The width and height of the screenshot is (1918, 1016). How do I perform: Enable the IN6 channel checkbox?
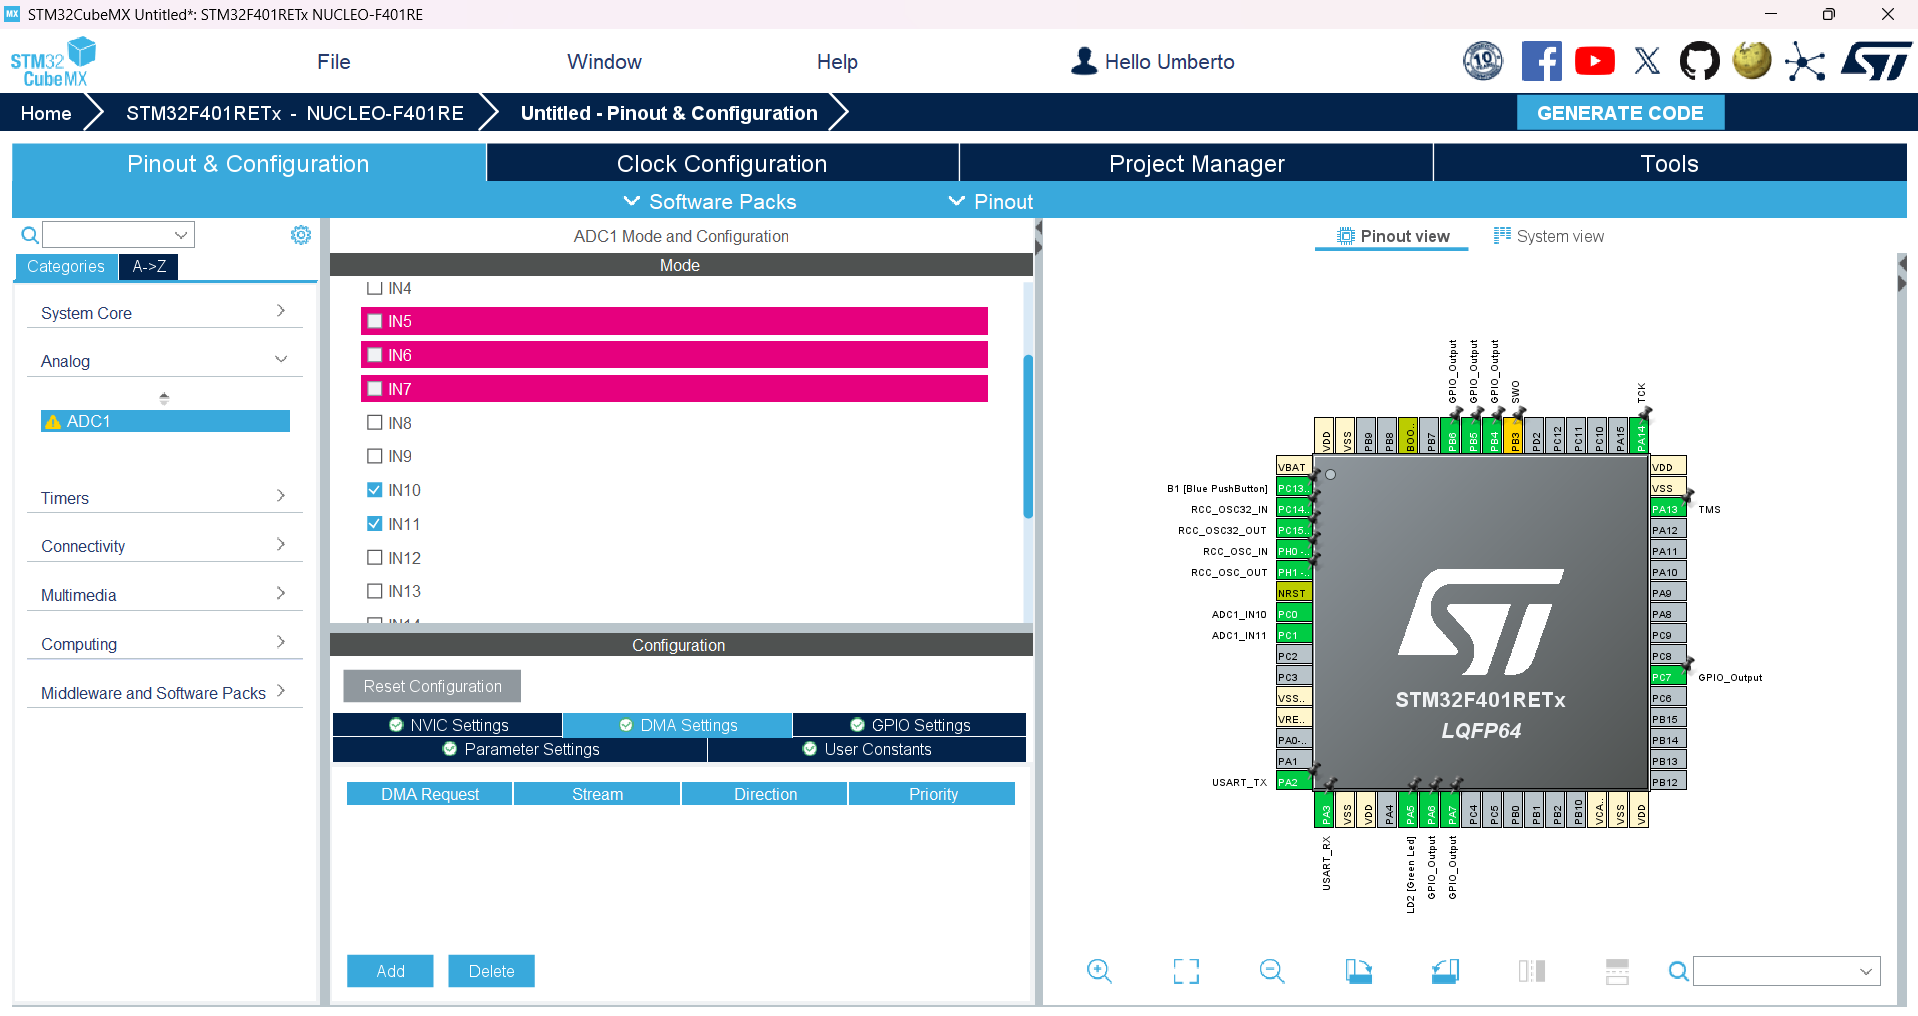tap(375, 355)
